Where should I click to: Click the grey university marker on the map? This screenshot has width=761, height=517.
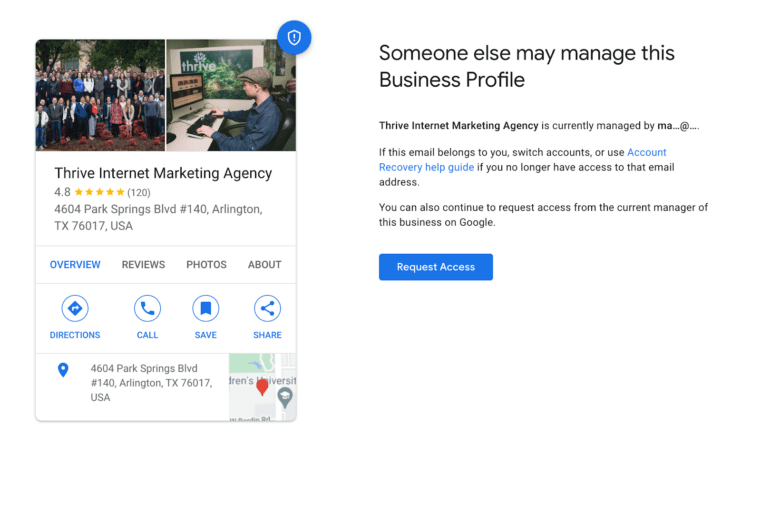(x=285, y=397)
